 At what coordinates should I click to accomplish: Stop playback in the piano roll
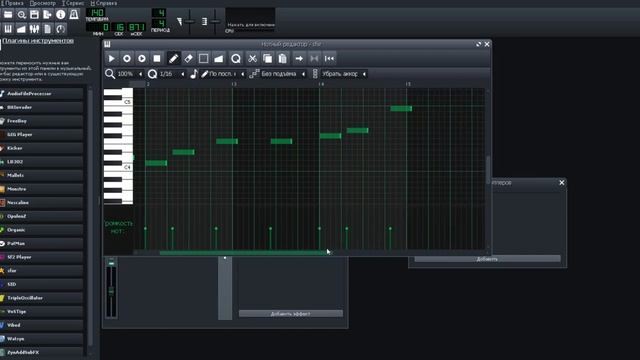point(157,58)
